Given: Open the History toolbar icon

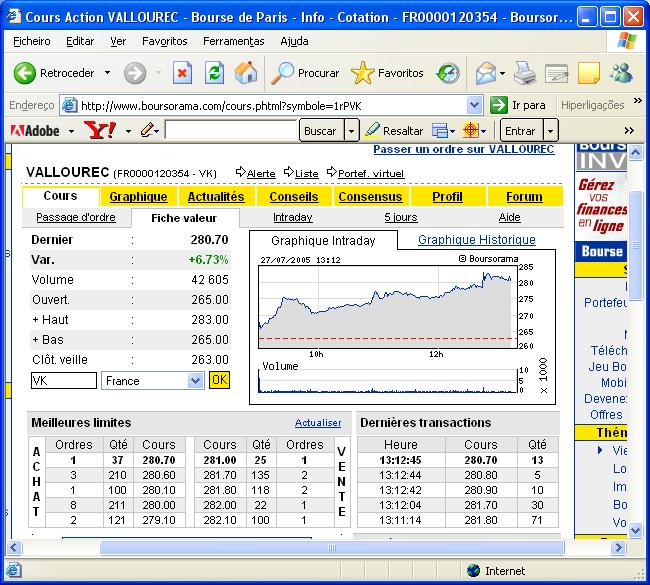Looking at the screenshot, I should tap(448, 73).
